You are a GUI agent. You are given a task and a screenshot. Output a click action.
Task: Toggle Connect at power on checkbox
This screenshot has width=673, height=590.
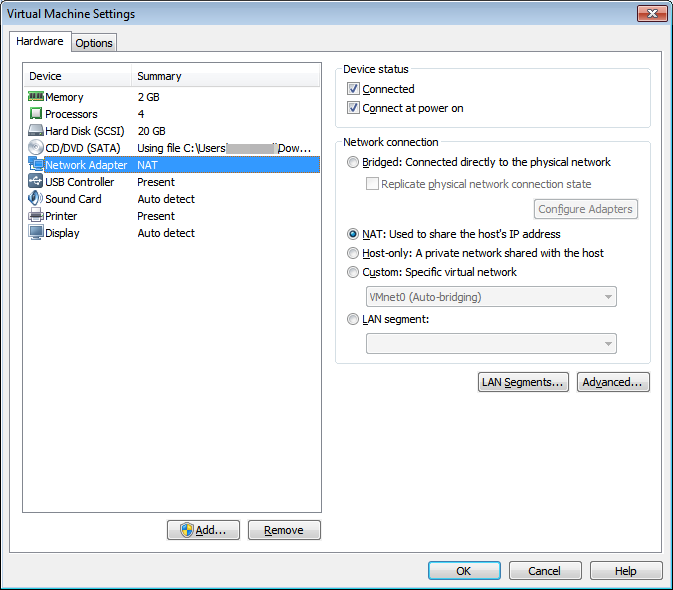coord(353,108)
